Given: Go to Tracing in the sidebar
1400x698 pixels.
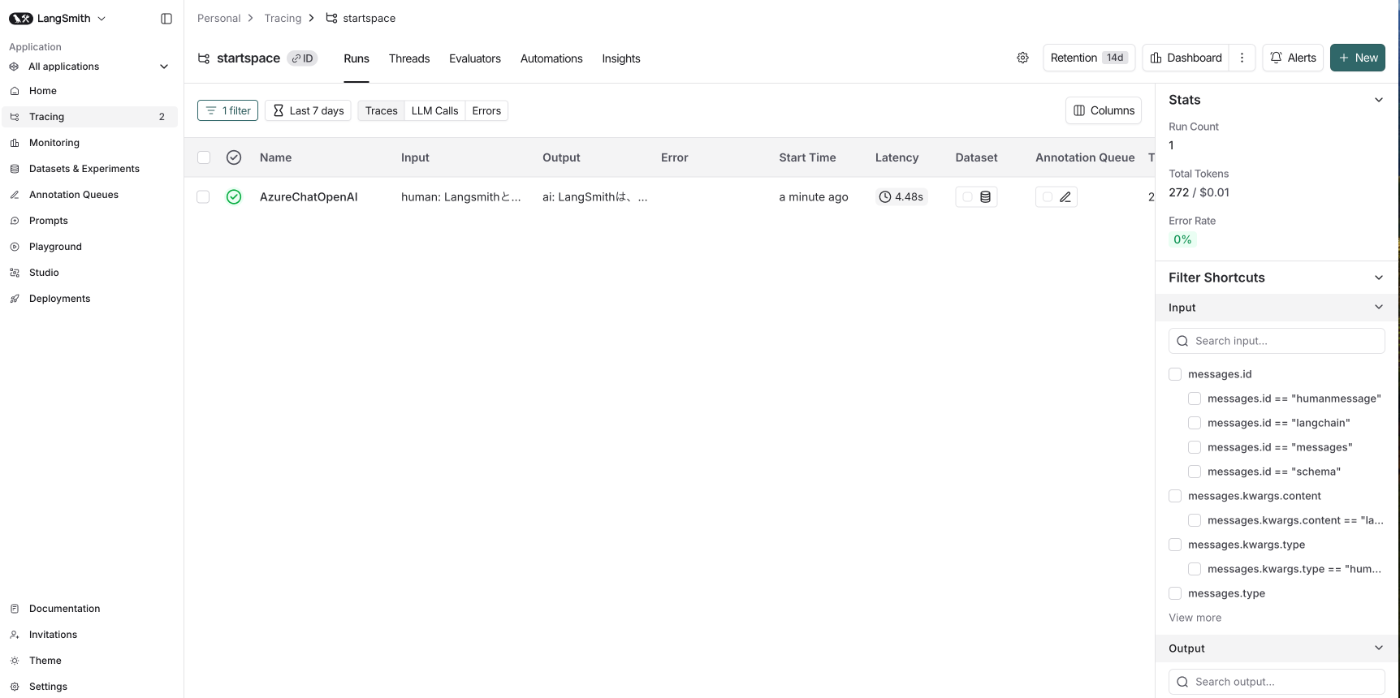Looking at the screenshot, I should pyautogui.click(x=90, y=117).
